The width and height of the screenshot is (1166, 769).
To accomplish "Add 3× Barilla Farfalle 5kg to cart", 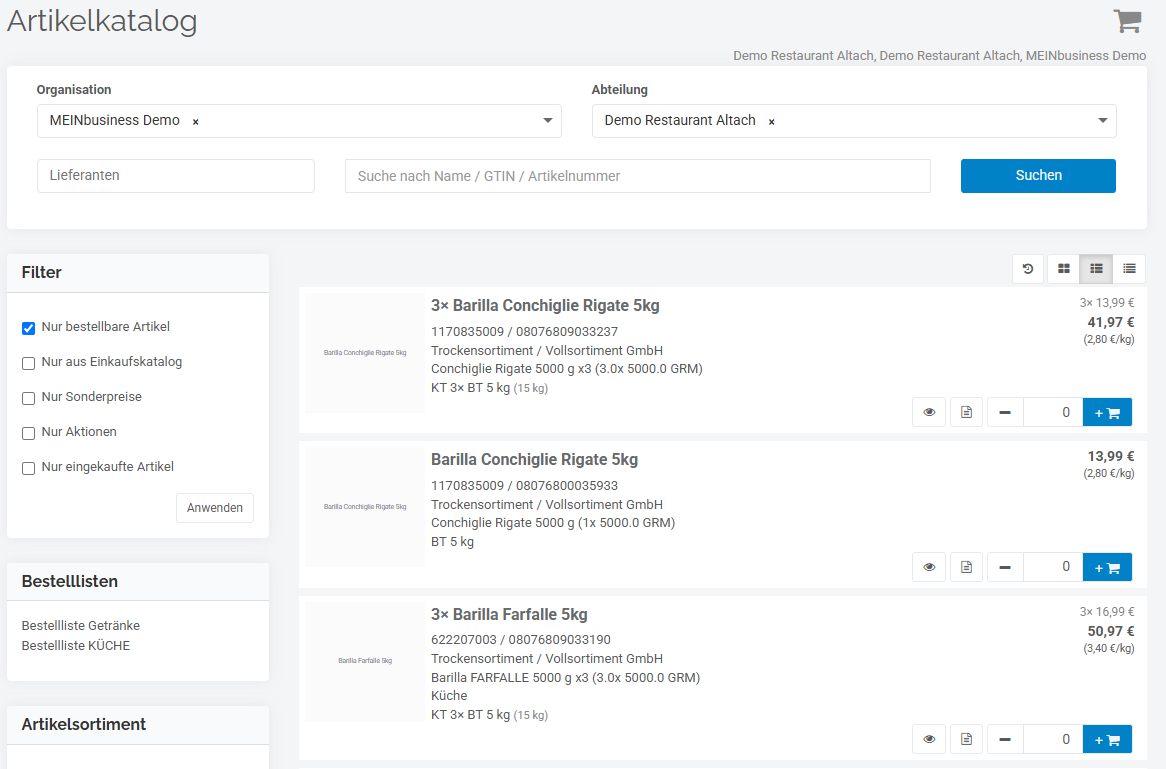I will [x=1107, y=739].
